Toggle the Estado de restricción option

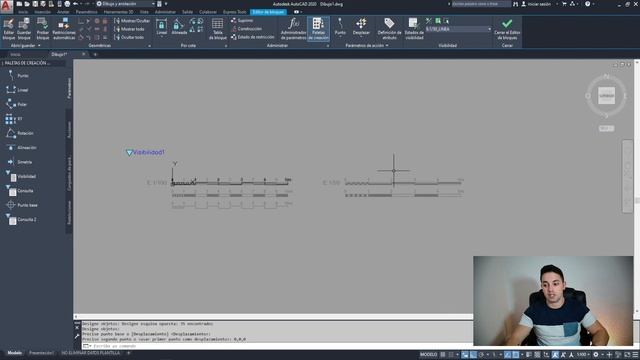click(x=253, y=37)
